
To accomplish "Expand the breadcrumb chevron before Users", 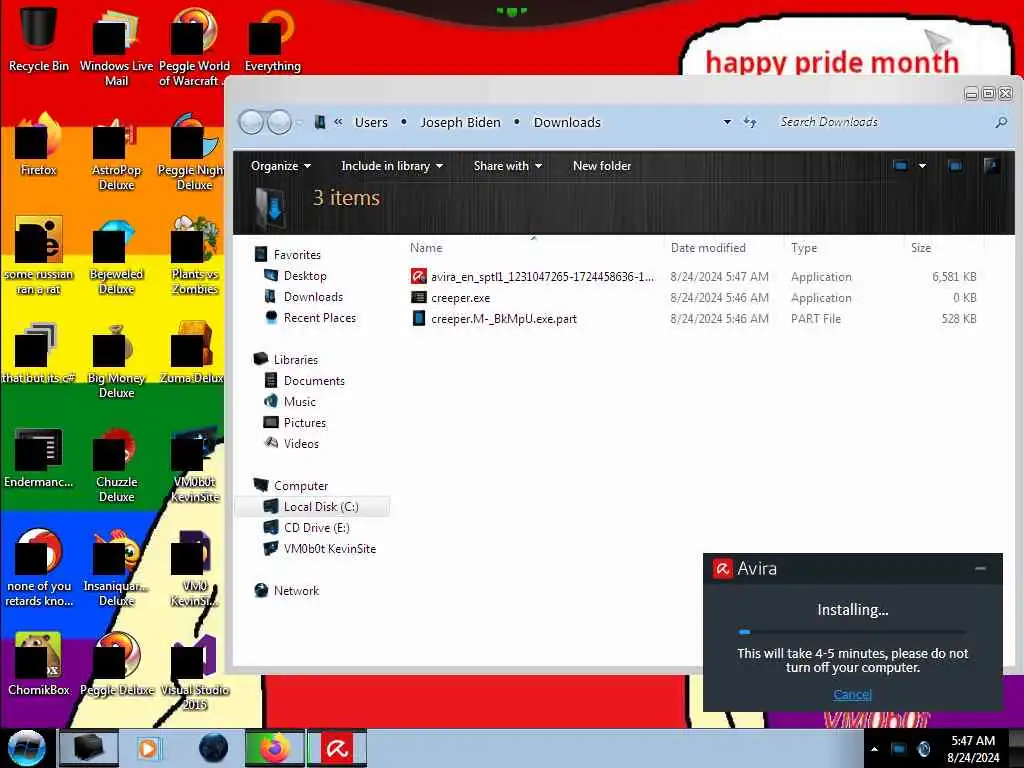I will [x=338, y=121].
